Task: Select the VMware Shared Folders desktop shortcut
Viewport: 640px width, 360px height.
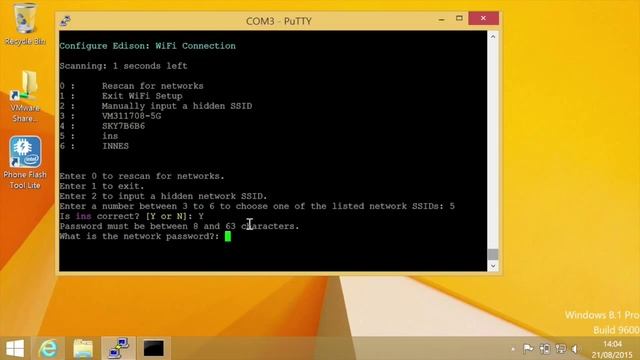Action: 25,96
